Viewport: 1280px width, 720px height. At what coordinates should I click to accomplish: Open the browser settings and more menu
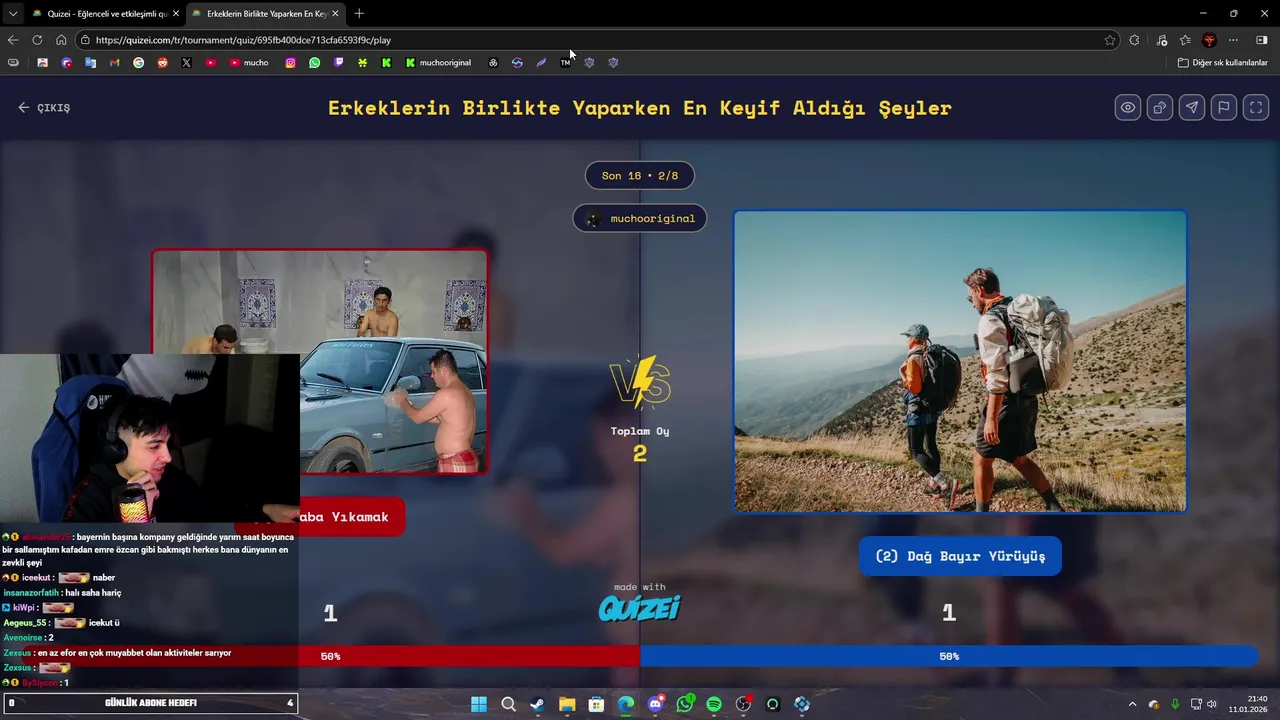point(1233,40)
